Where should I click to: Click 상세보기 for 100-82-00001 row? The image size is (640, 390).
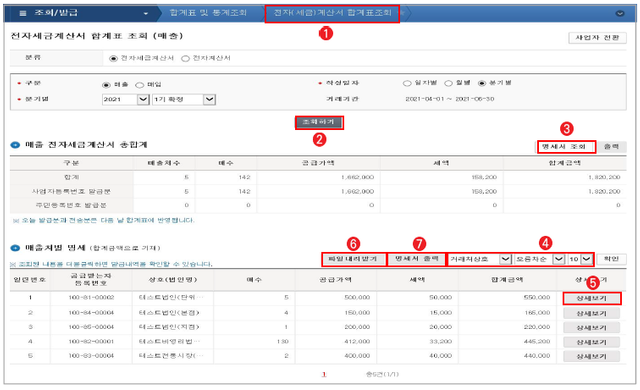click(x=591, y=342)
